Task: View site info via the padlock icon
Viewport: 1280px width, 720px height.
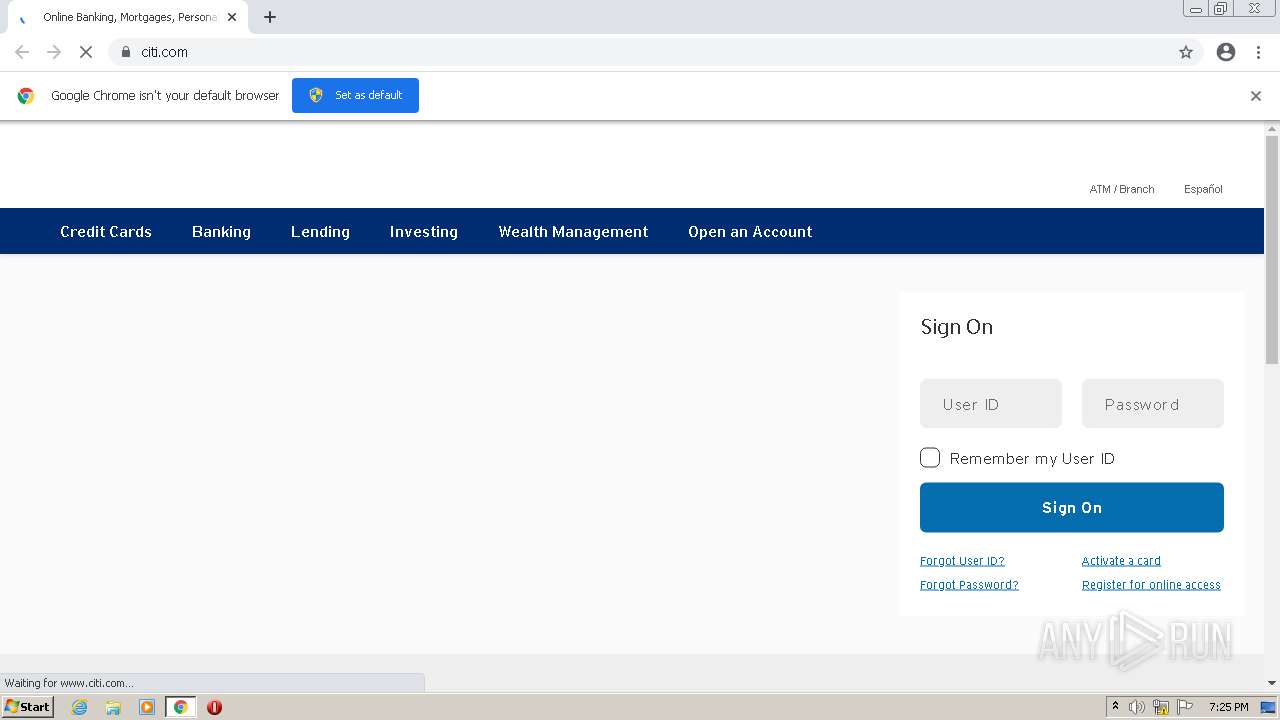Action: tap(126, 52)
